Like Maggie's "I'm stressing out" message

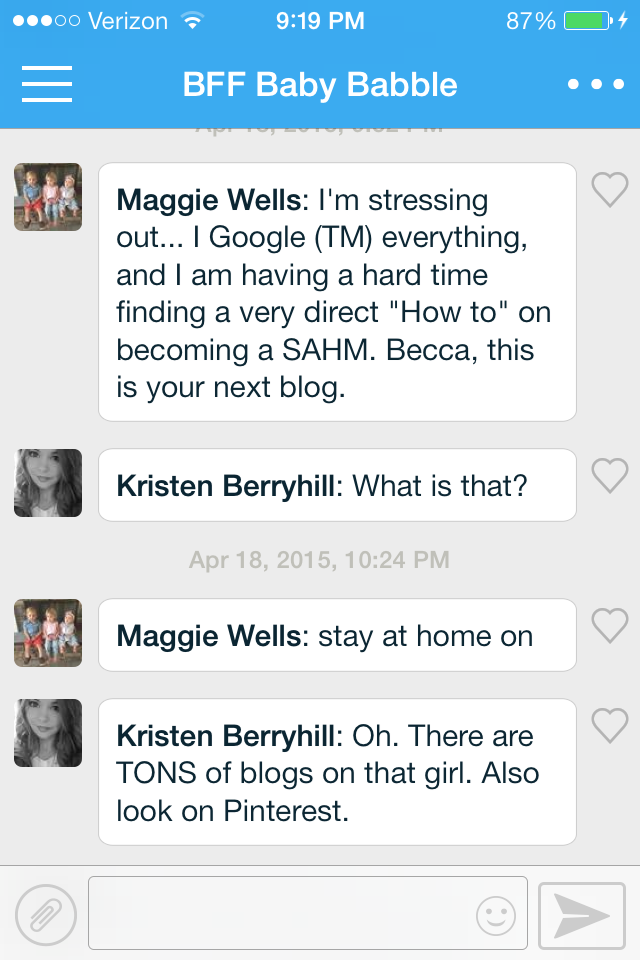pyautogui.click(x=609, y=189)
